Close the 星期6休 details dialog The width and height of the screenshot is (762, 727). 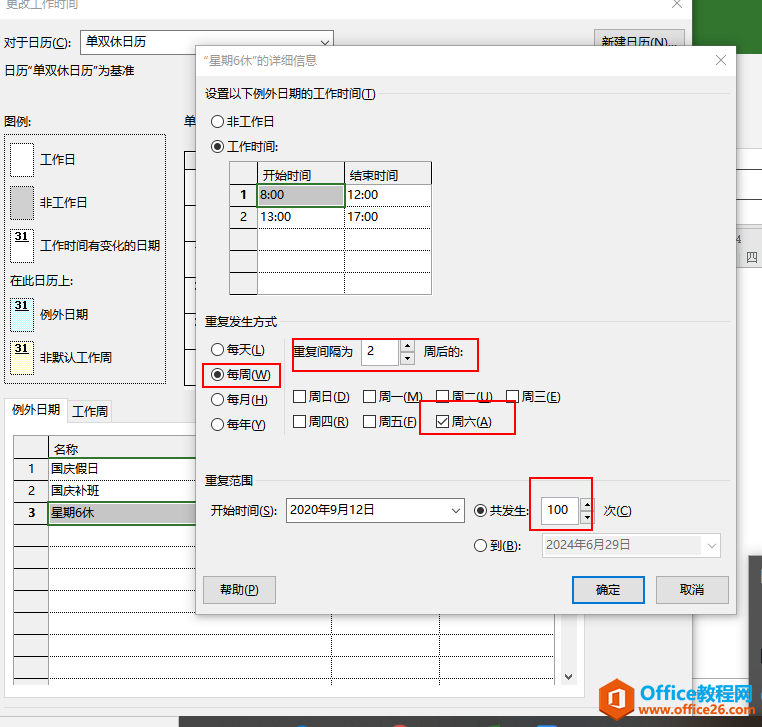pos(718,60)
